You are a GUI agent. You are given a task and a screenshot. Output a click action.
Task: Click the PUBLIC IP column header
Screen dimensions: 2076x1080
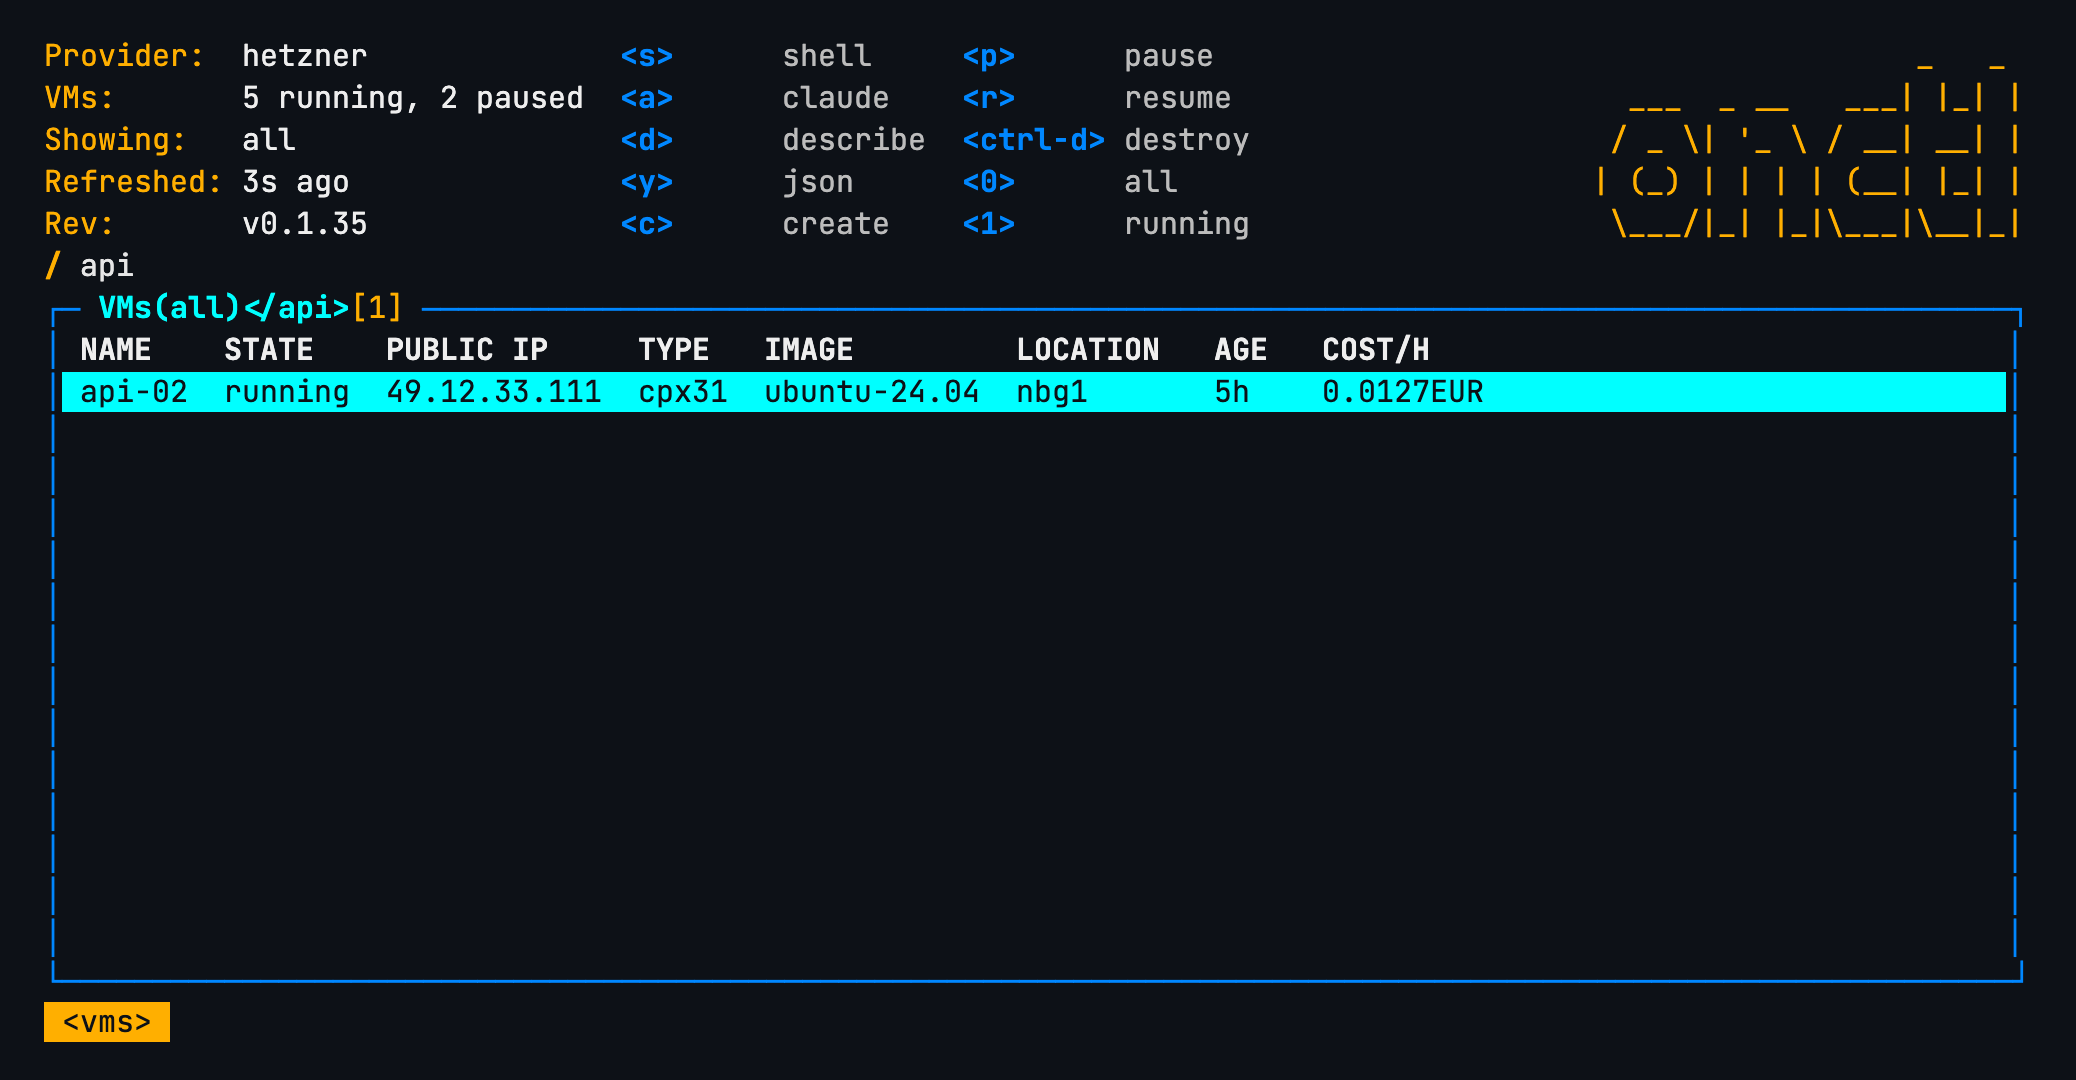[x=467, y=350]
